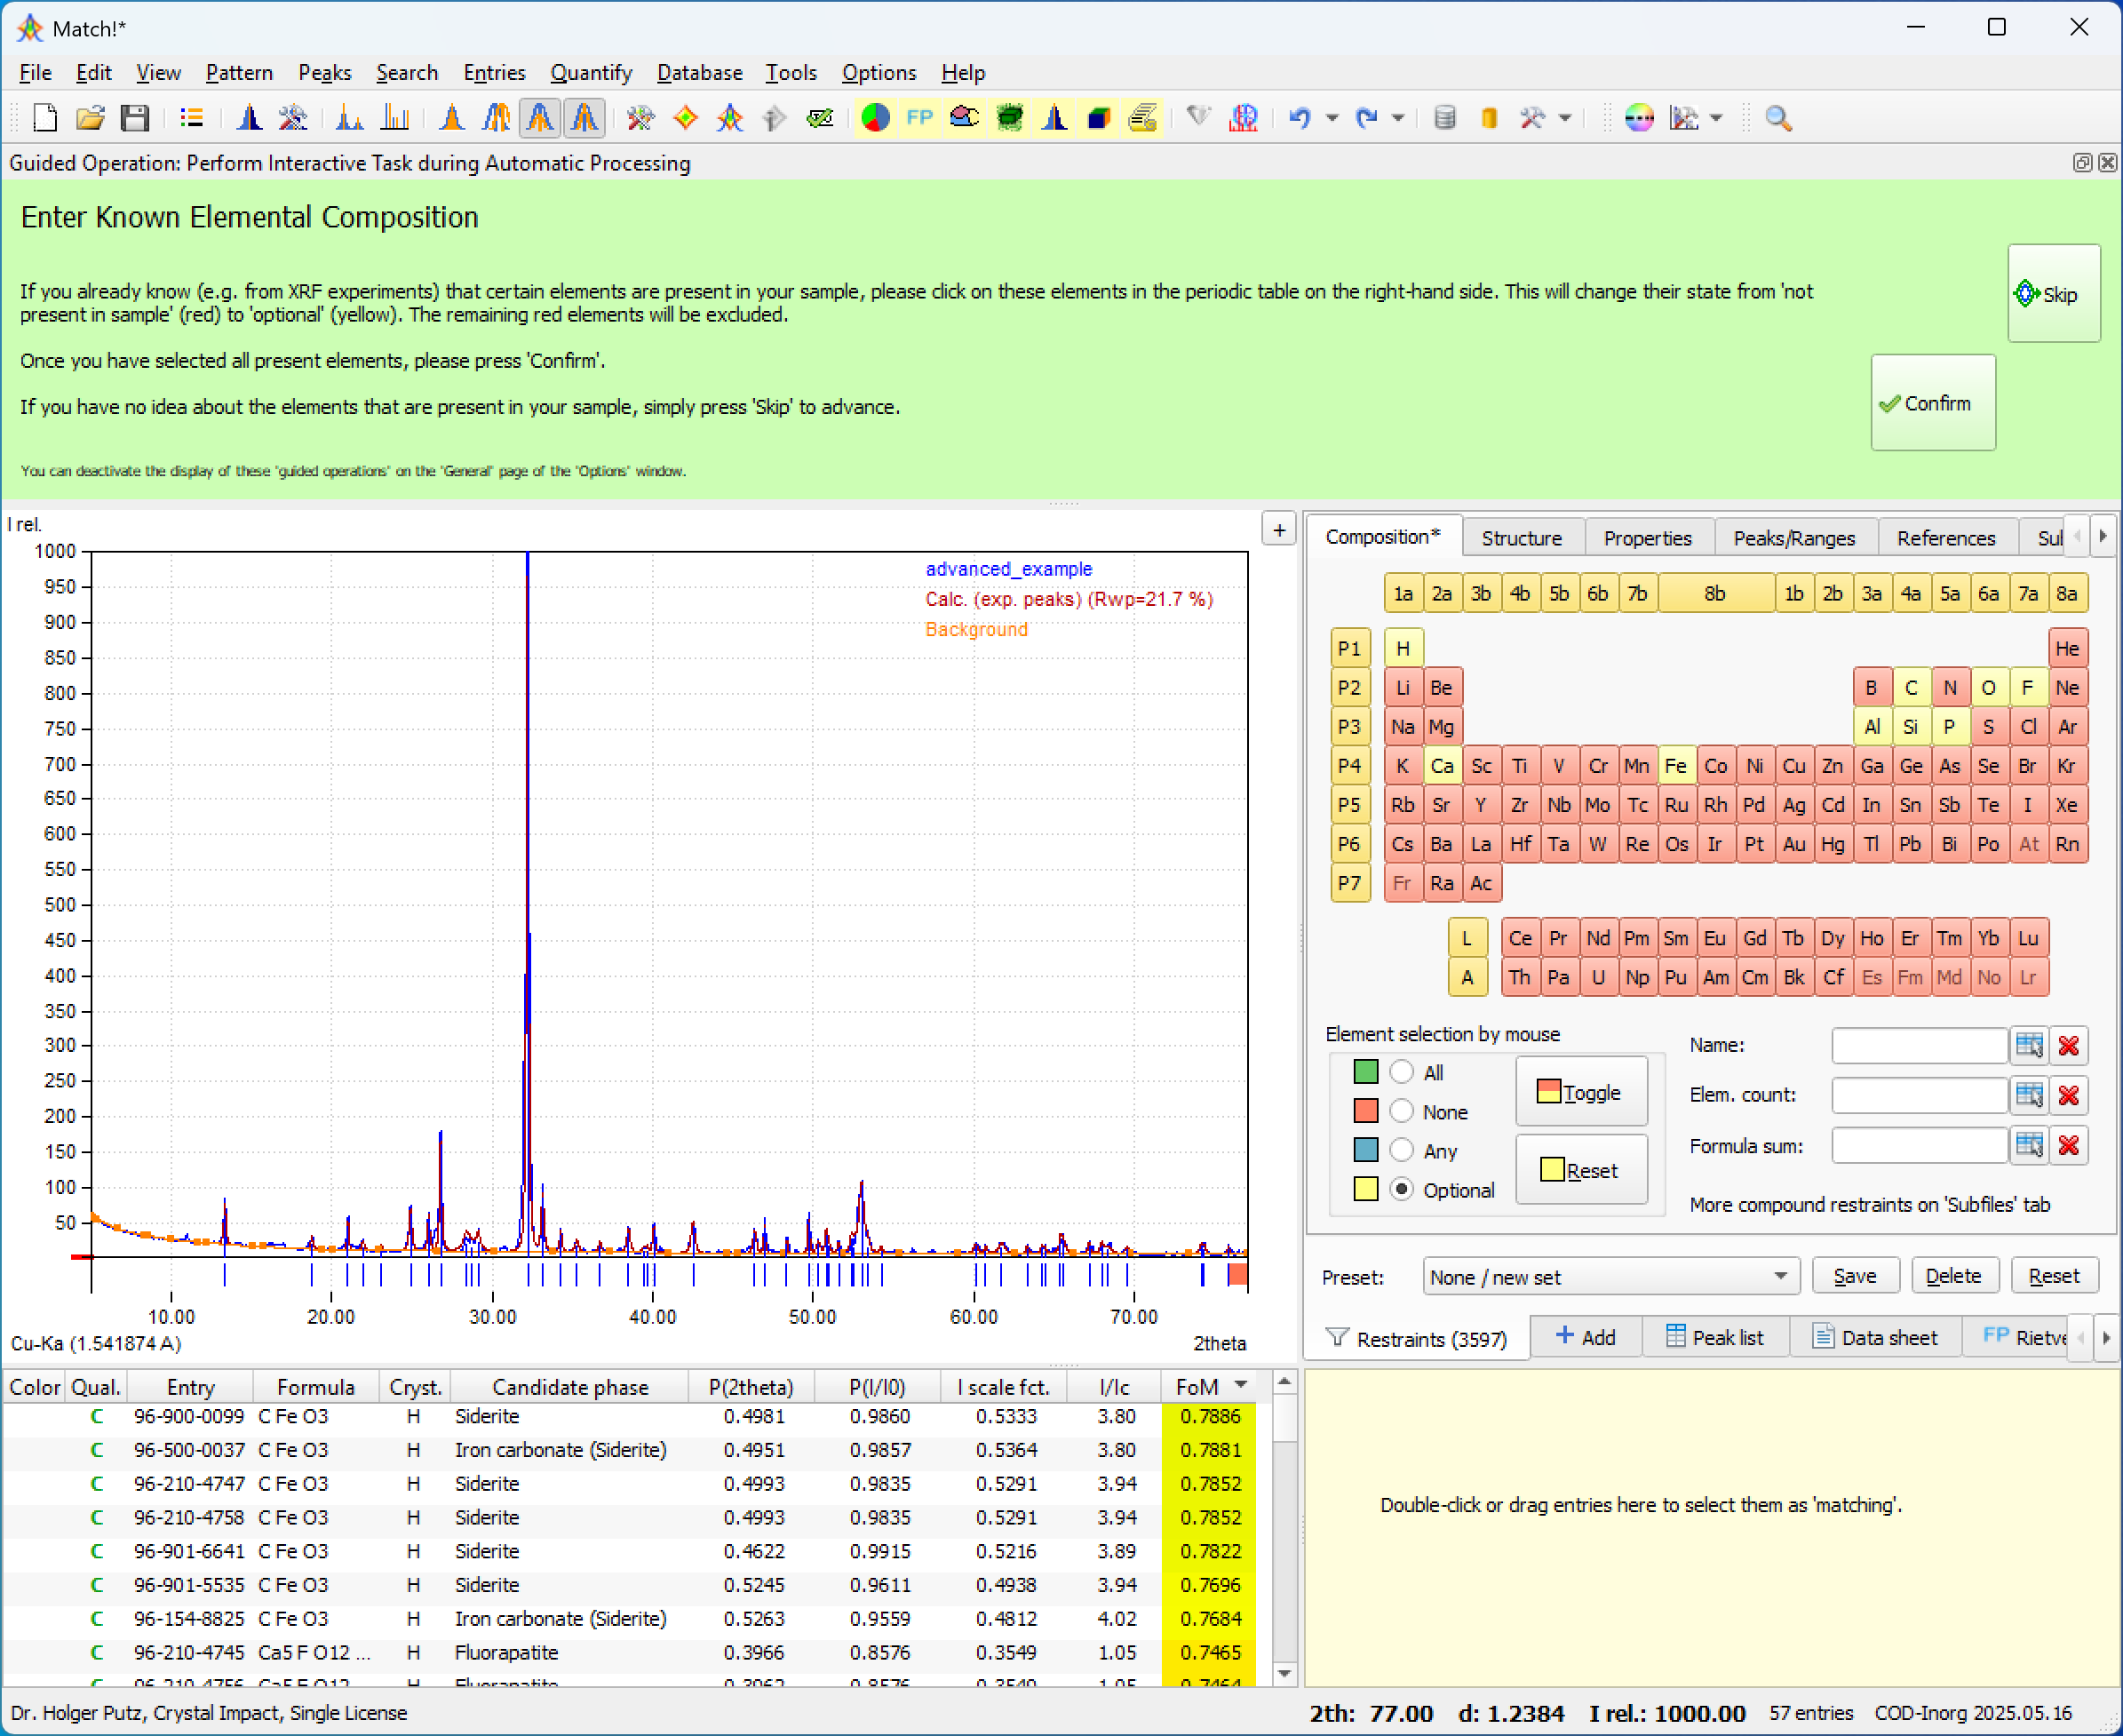2123x1736 pixels.
Task: Click the Toggle element selection button
Action: [1580, 1092]
